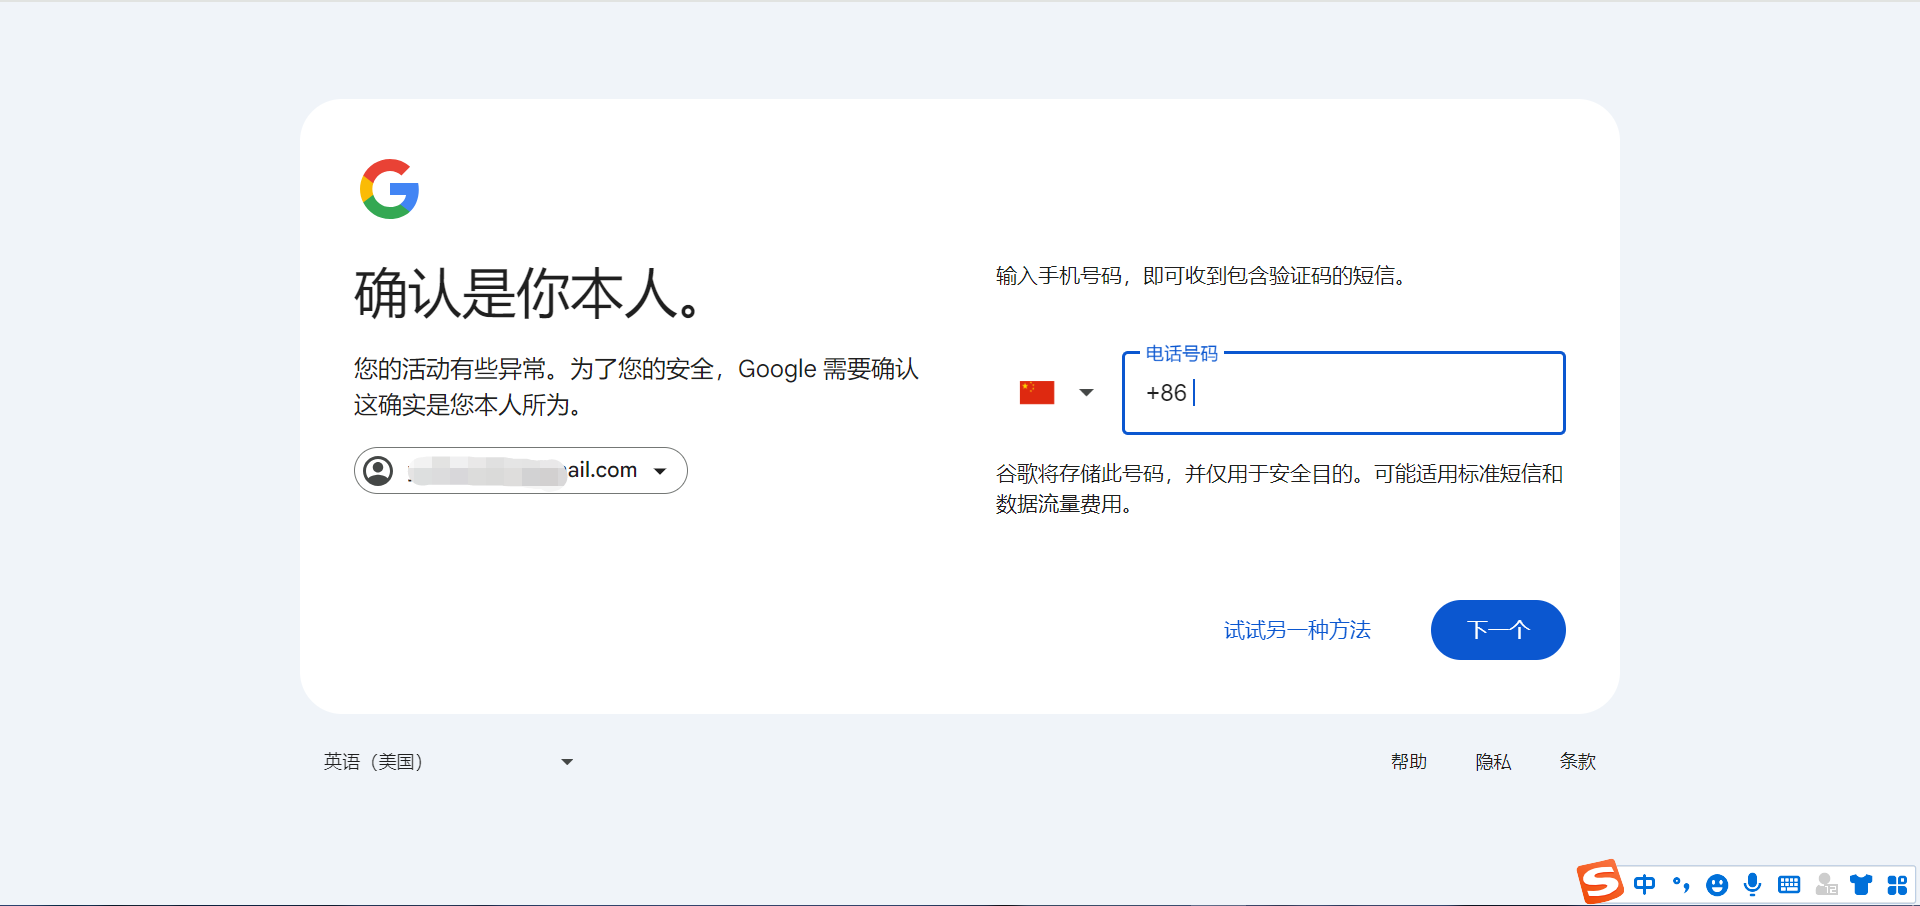
Task: Open the 条款 terms link
Action: (1577, 762)
